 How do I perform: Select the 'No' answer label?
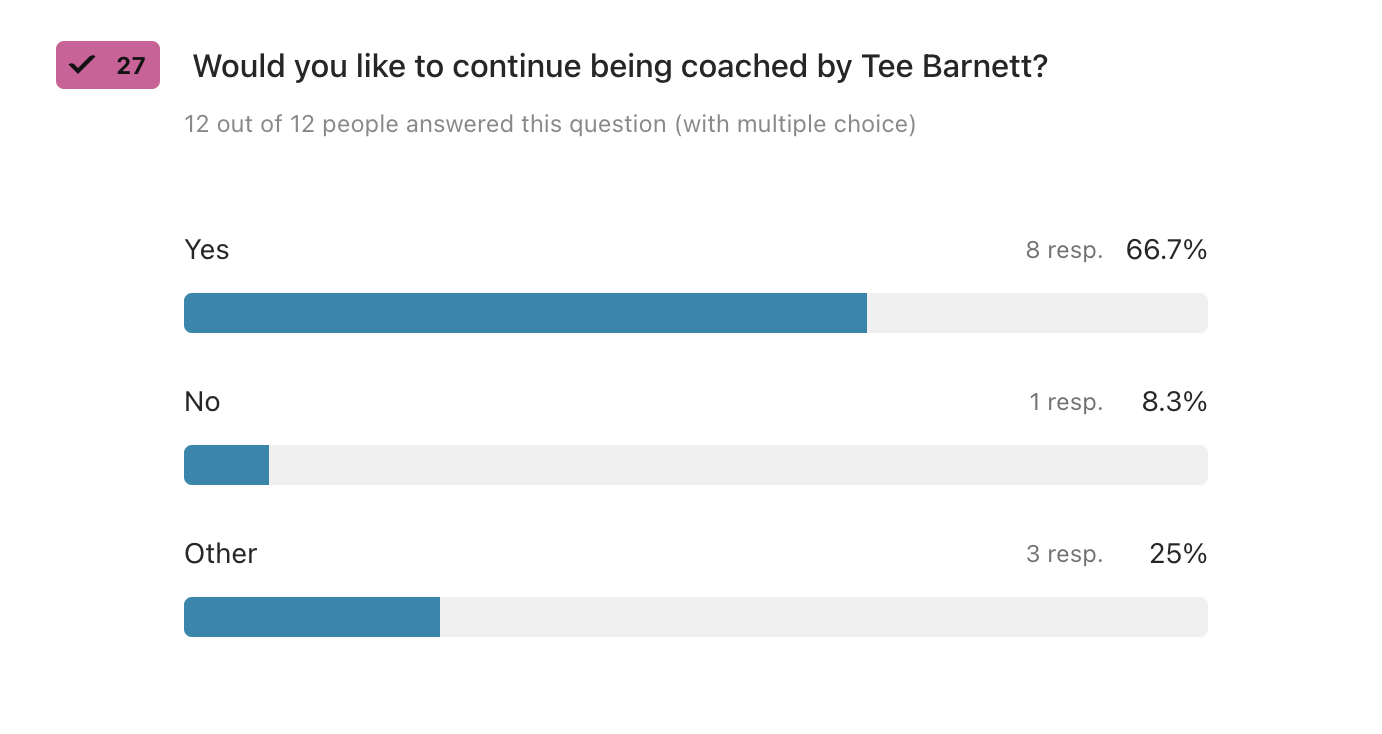[x=202, y=402]
